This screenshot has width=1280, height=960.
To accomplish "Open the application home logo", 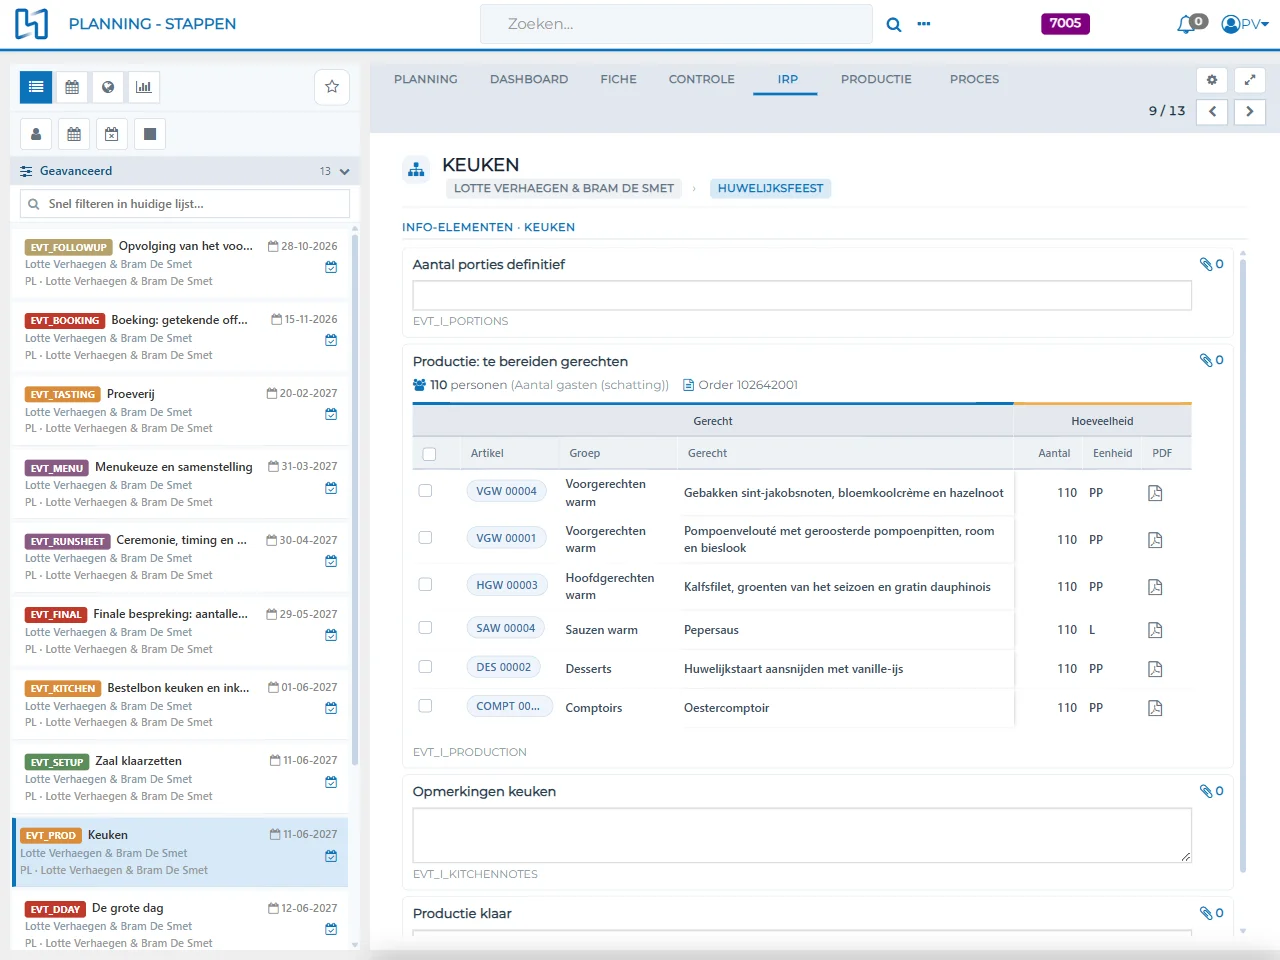I will tap(32, 24).
